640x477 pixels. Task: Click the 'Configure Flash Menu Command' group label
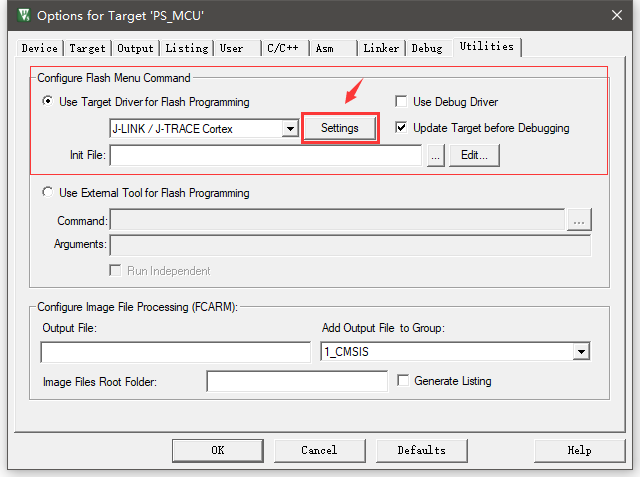pyautogui.click(x=114, y=78)
